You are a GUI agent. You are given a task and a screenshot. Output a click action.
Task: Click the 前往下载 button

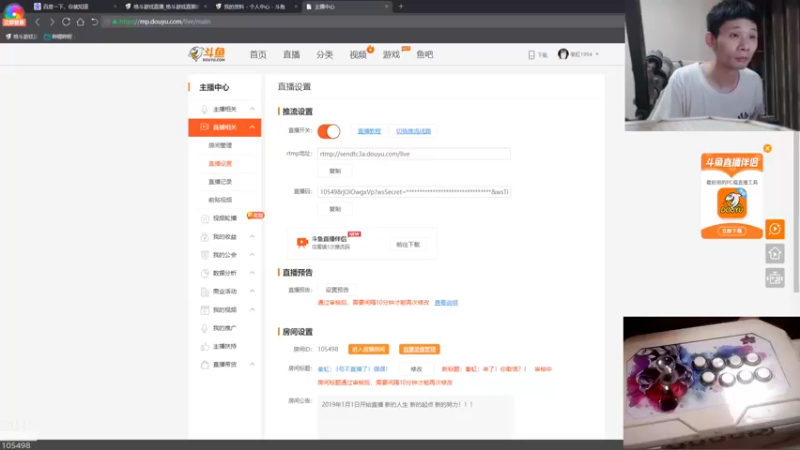pyautogui.click(x=408, y=244)
